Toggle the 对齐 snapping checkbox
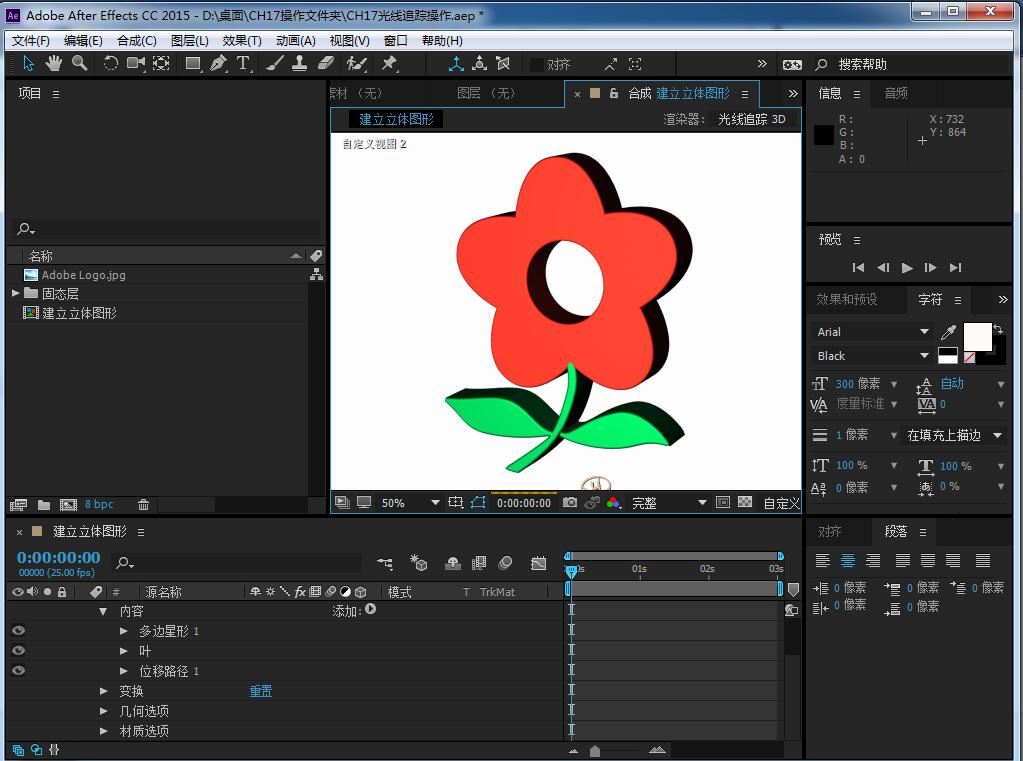This screenshot has height=761, width=1023. 537,64
